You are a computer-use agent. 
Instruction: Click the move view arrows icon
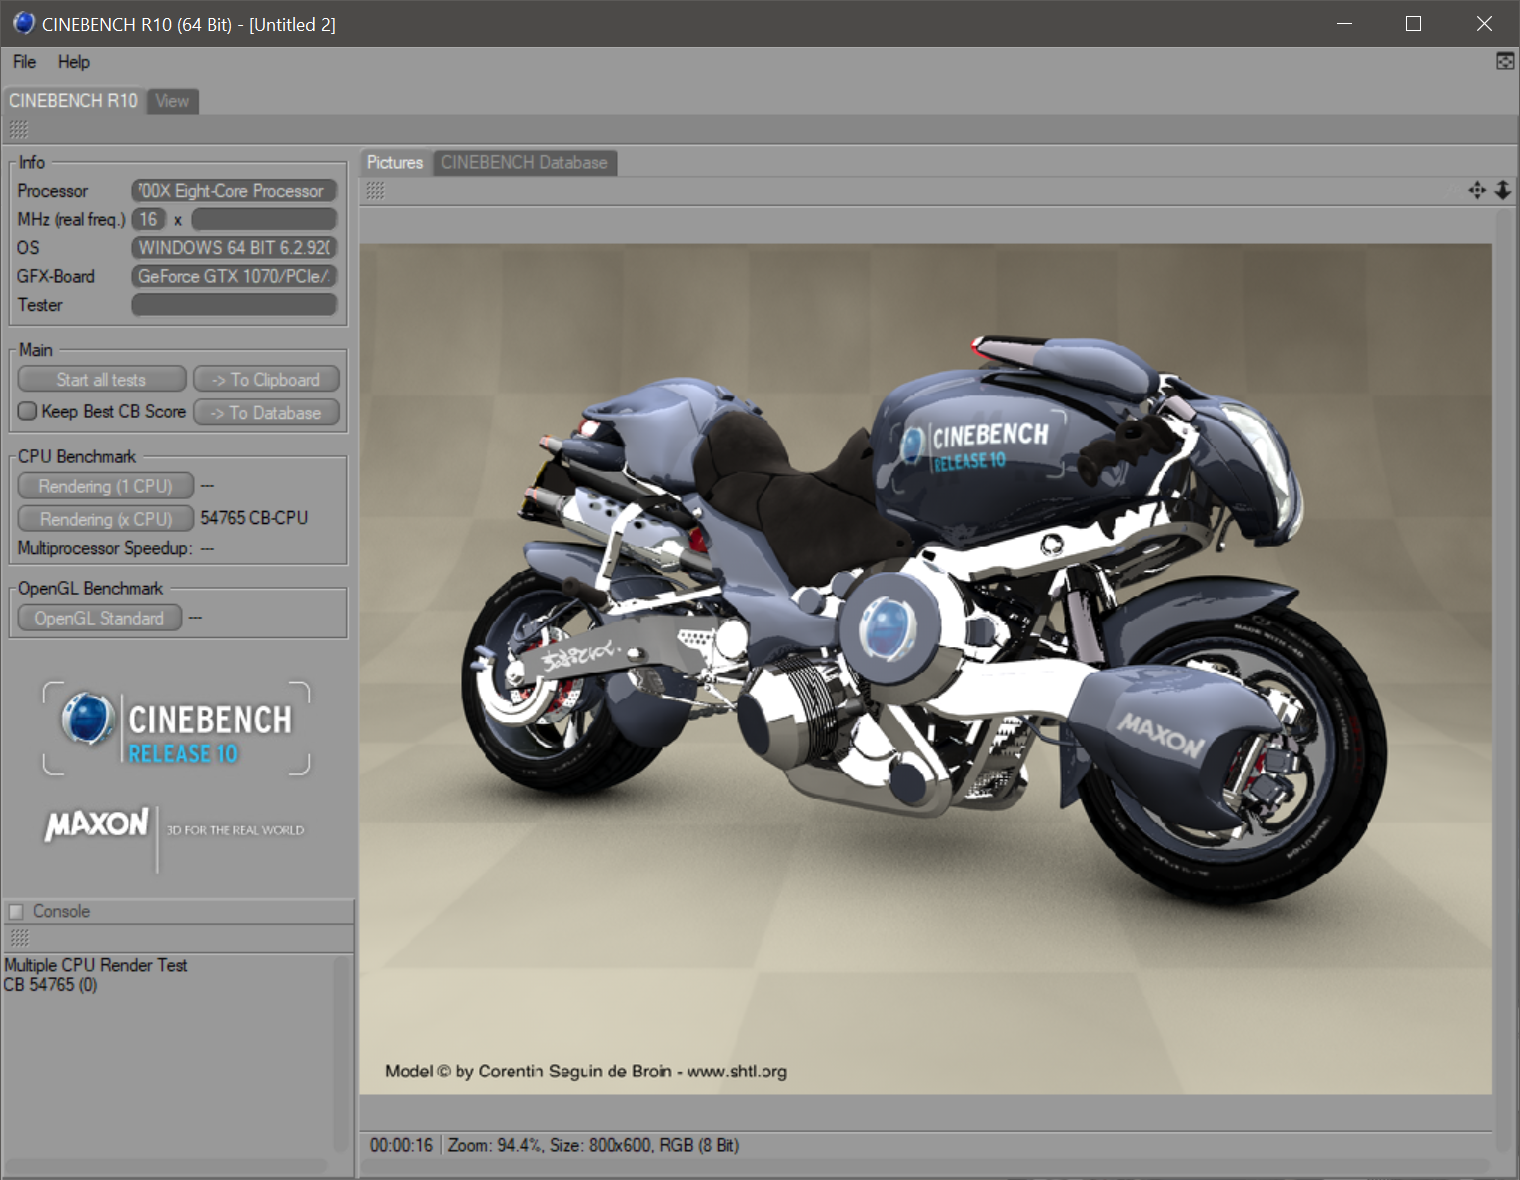tap(1477, 190)
